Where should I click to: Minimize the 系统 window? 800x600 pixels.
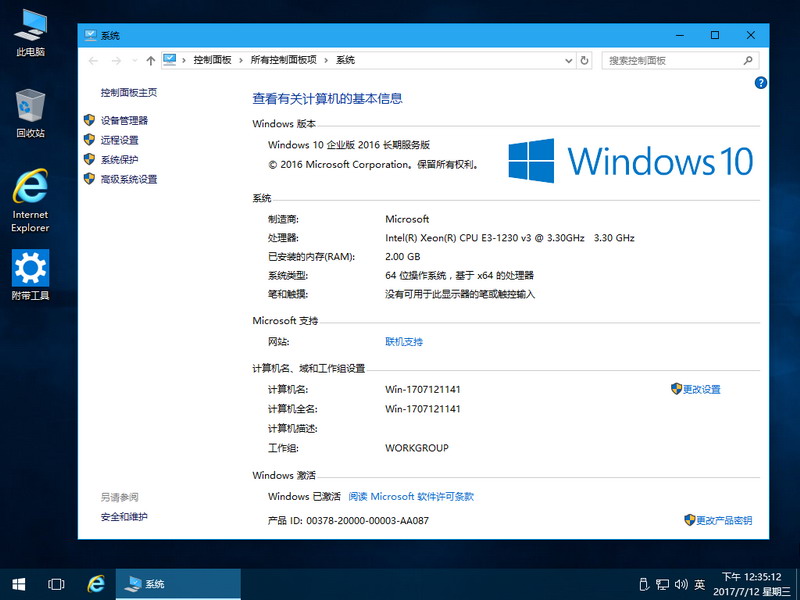680,35
